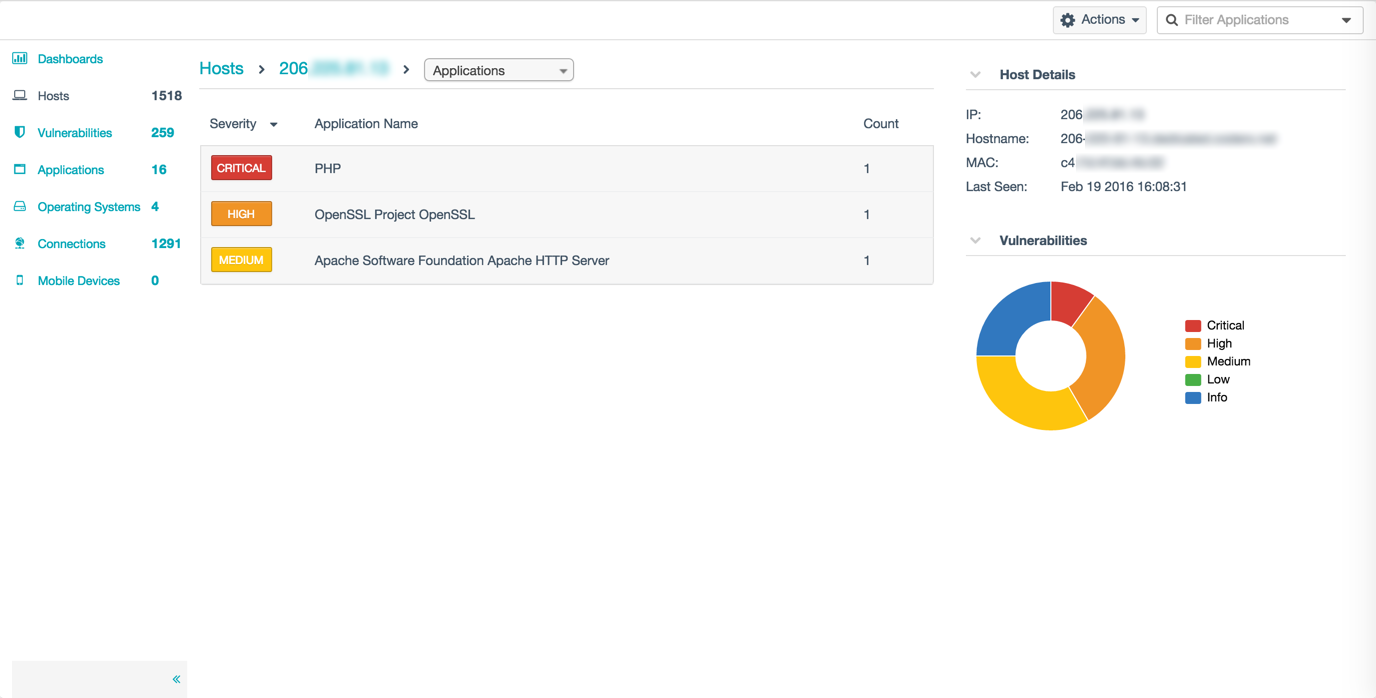1376x698 pixels.
Task: Open the Connections page from sidebar
Action: [x=71, y=244]
